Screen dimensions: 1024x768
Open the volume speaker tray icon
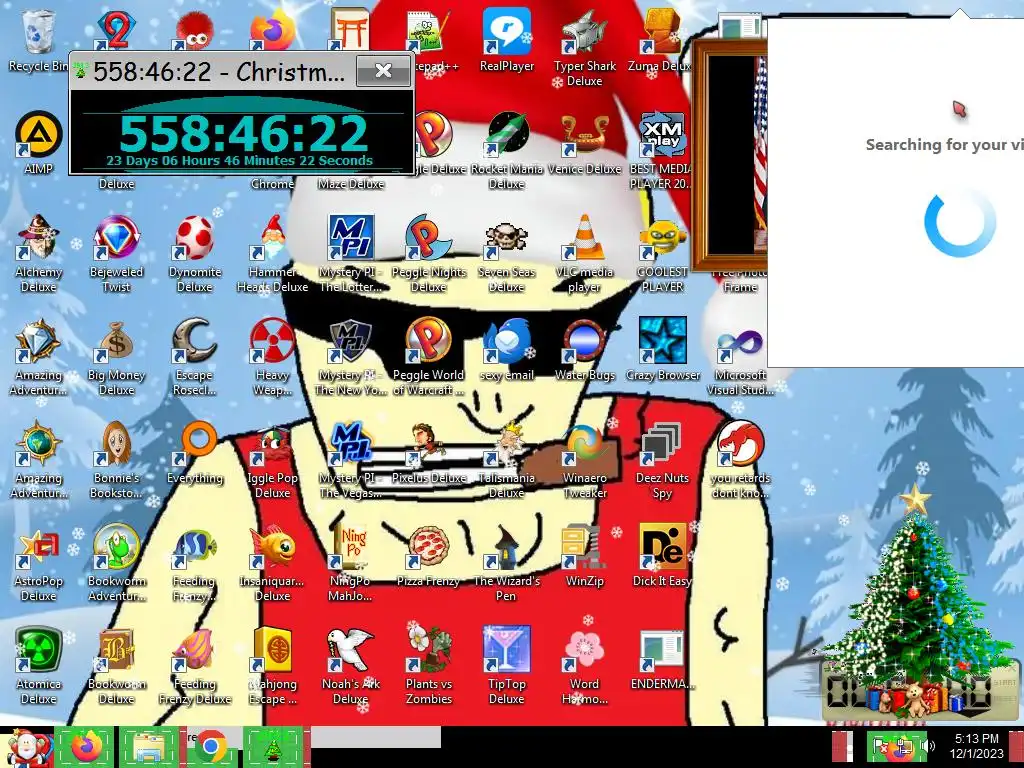tap(930, 746)
